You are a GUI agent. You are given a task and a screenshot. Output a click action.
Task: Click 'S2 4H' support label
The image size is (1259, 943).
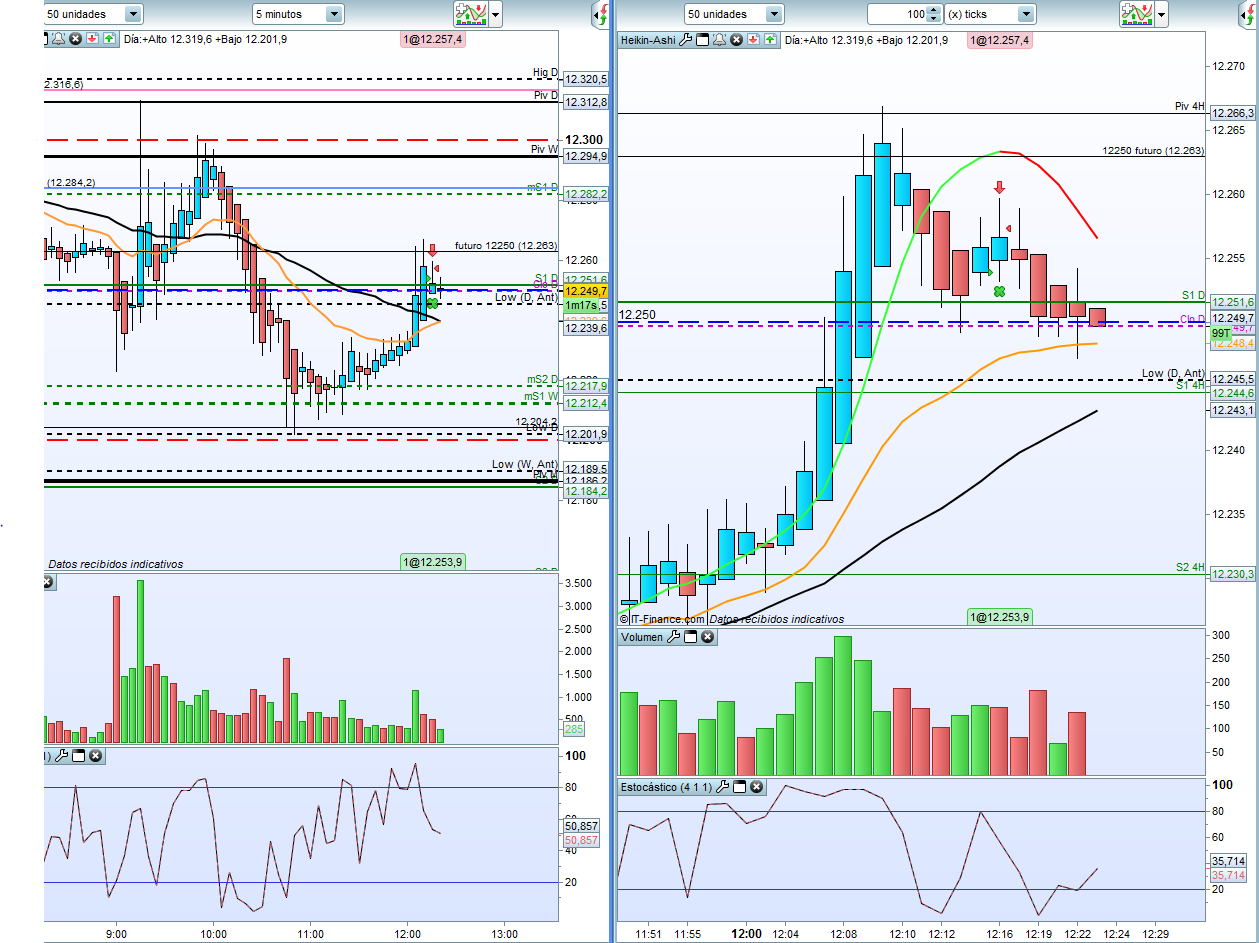pyautogui.click(x=1190, y=567)
